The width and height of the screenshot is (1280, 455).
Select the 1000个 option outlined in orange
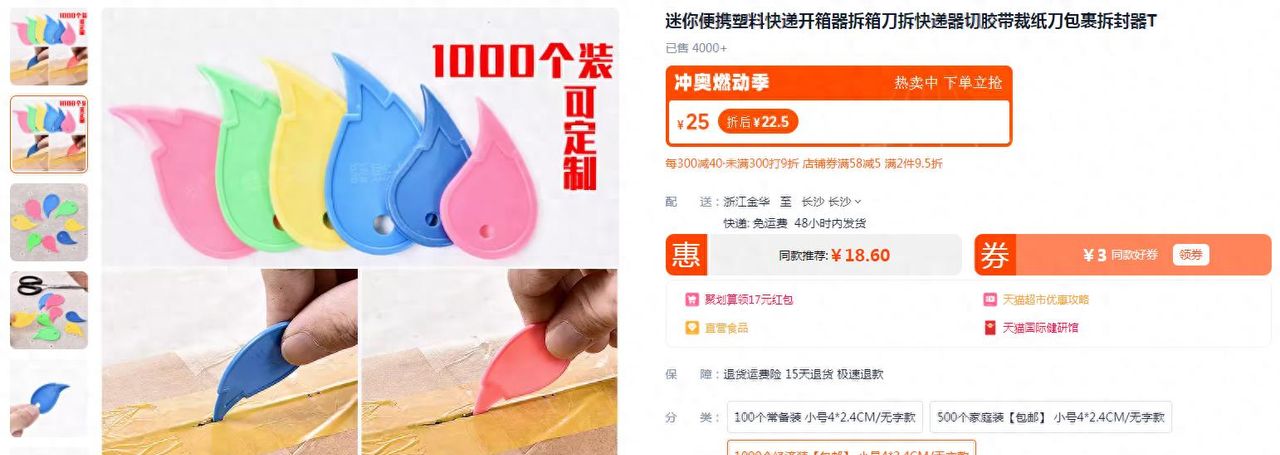(x=851, y=448)
